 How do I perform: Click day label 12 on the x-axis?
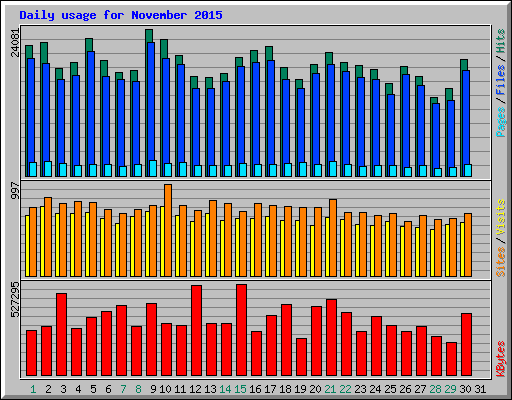[195, 389]
